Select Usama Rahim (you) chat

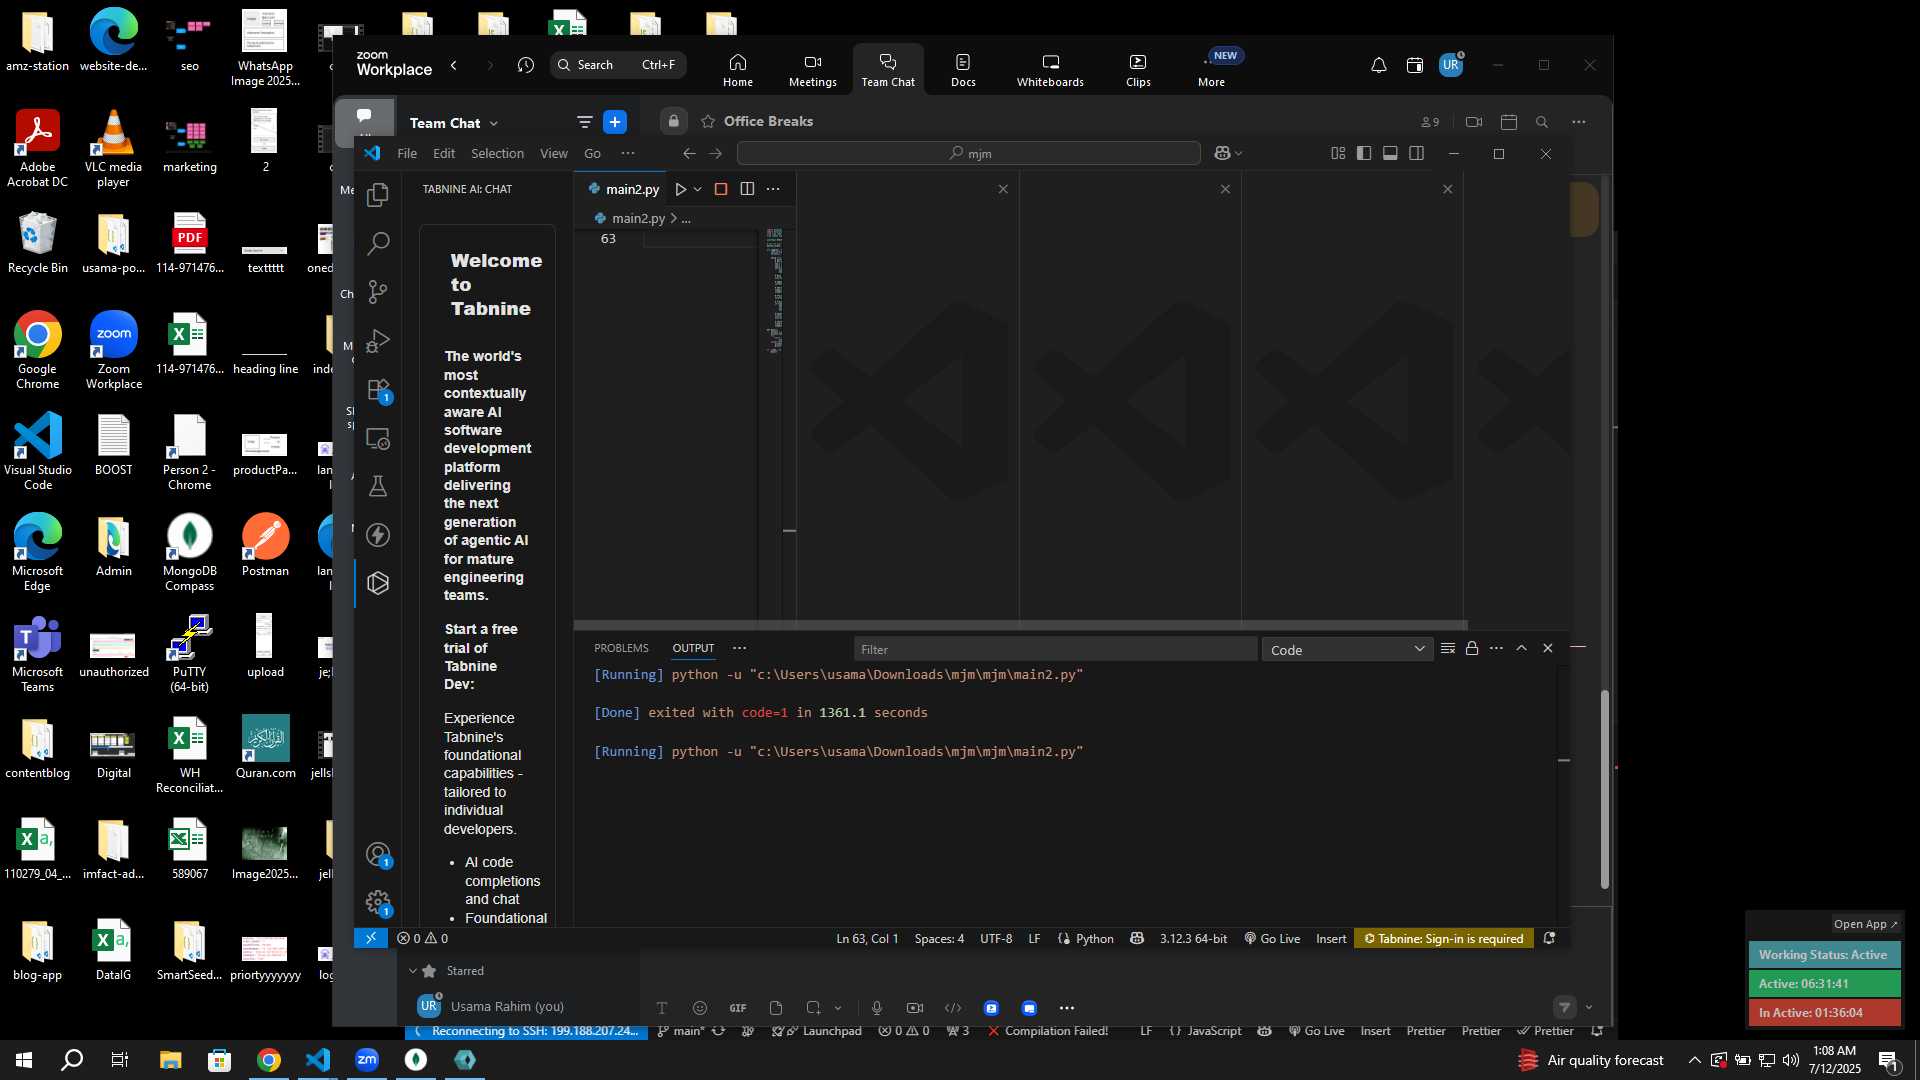tap(507, 1007)
